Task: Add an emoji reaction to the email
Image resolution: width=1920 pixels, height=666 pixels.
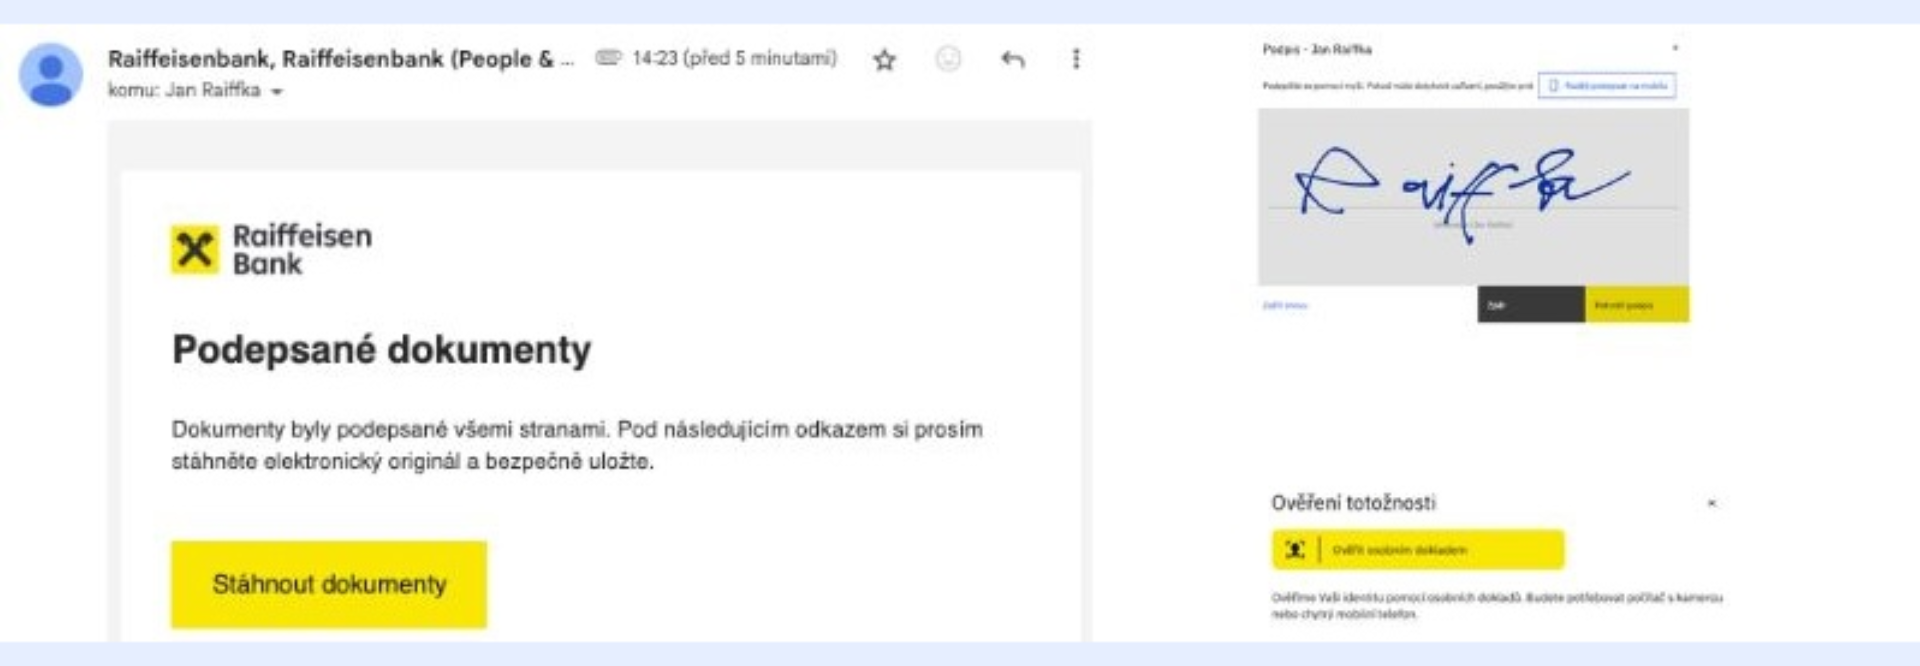Action: 948,59
